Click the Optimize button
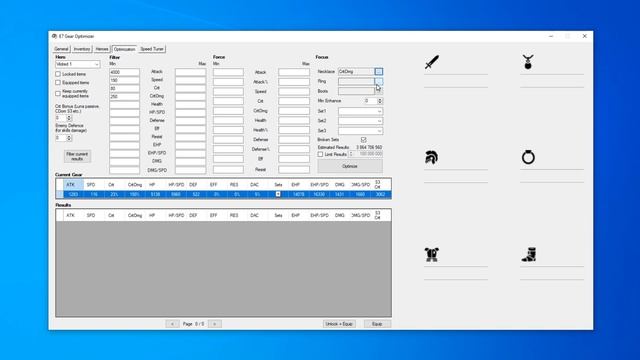The image size is (640, 360). coord(350,166)
